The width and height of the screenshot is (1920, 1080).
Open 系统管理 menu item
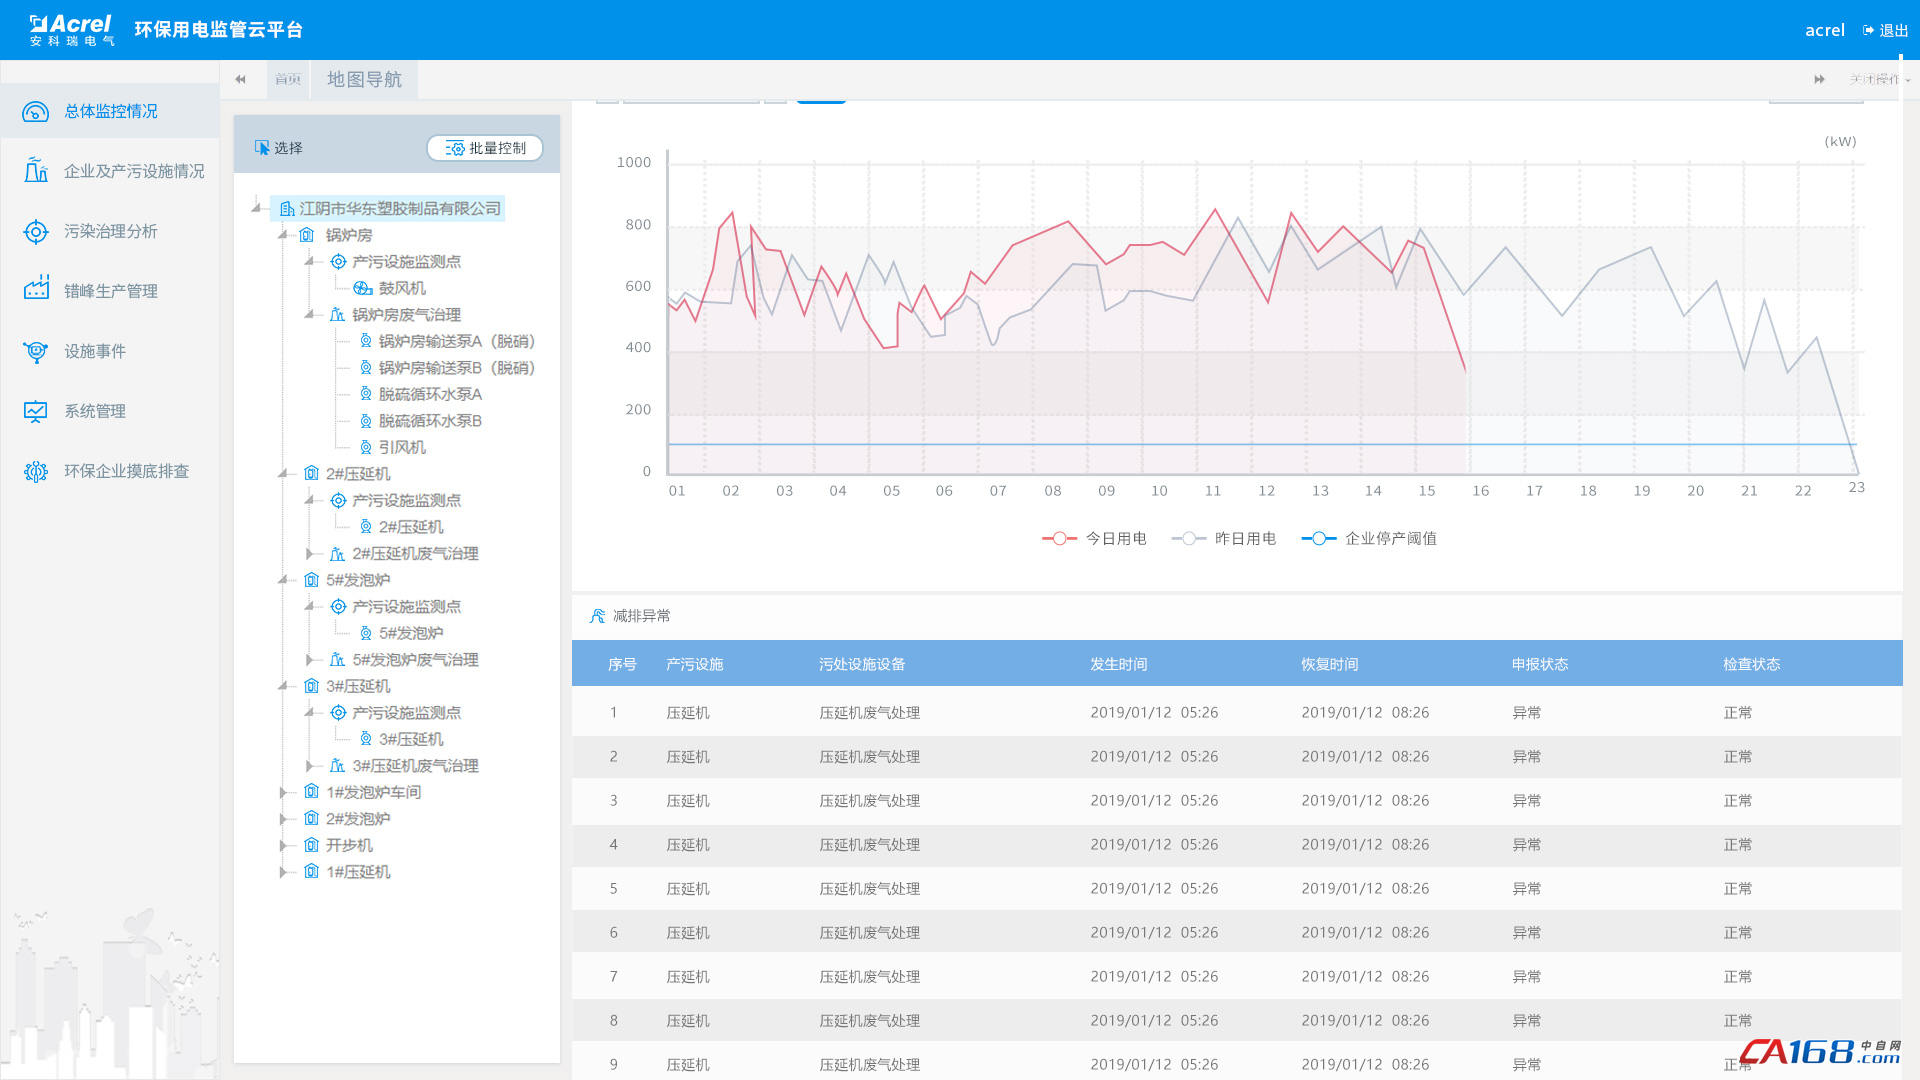(110, 411)
